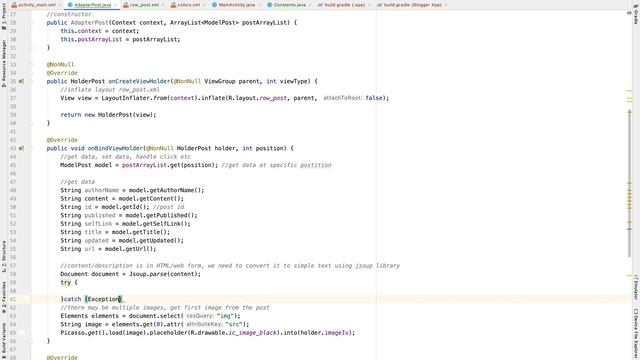640x360 pixels.
Task: Click line number 61 in the gutter
Action: coord(13,299)
